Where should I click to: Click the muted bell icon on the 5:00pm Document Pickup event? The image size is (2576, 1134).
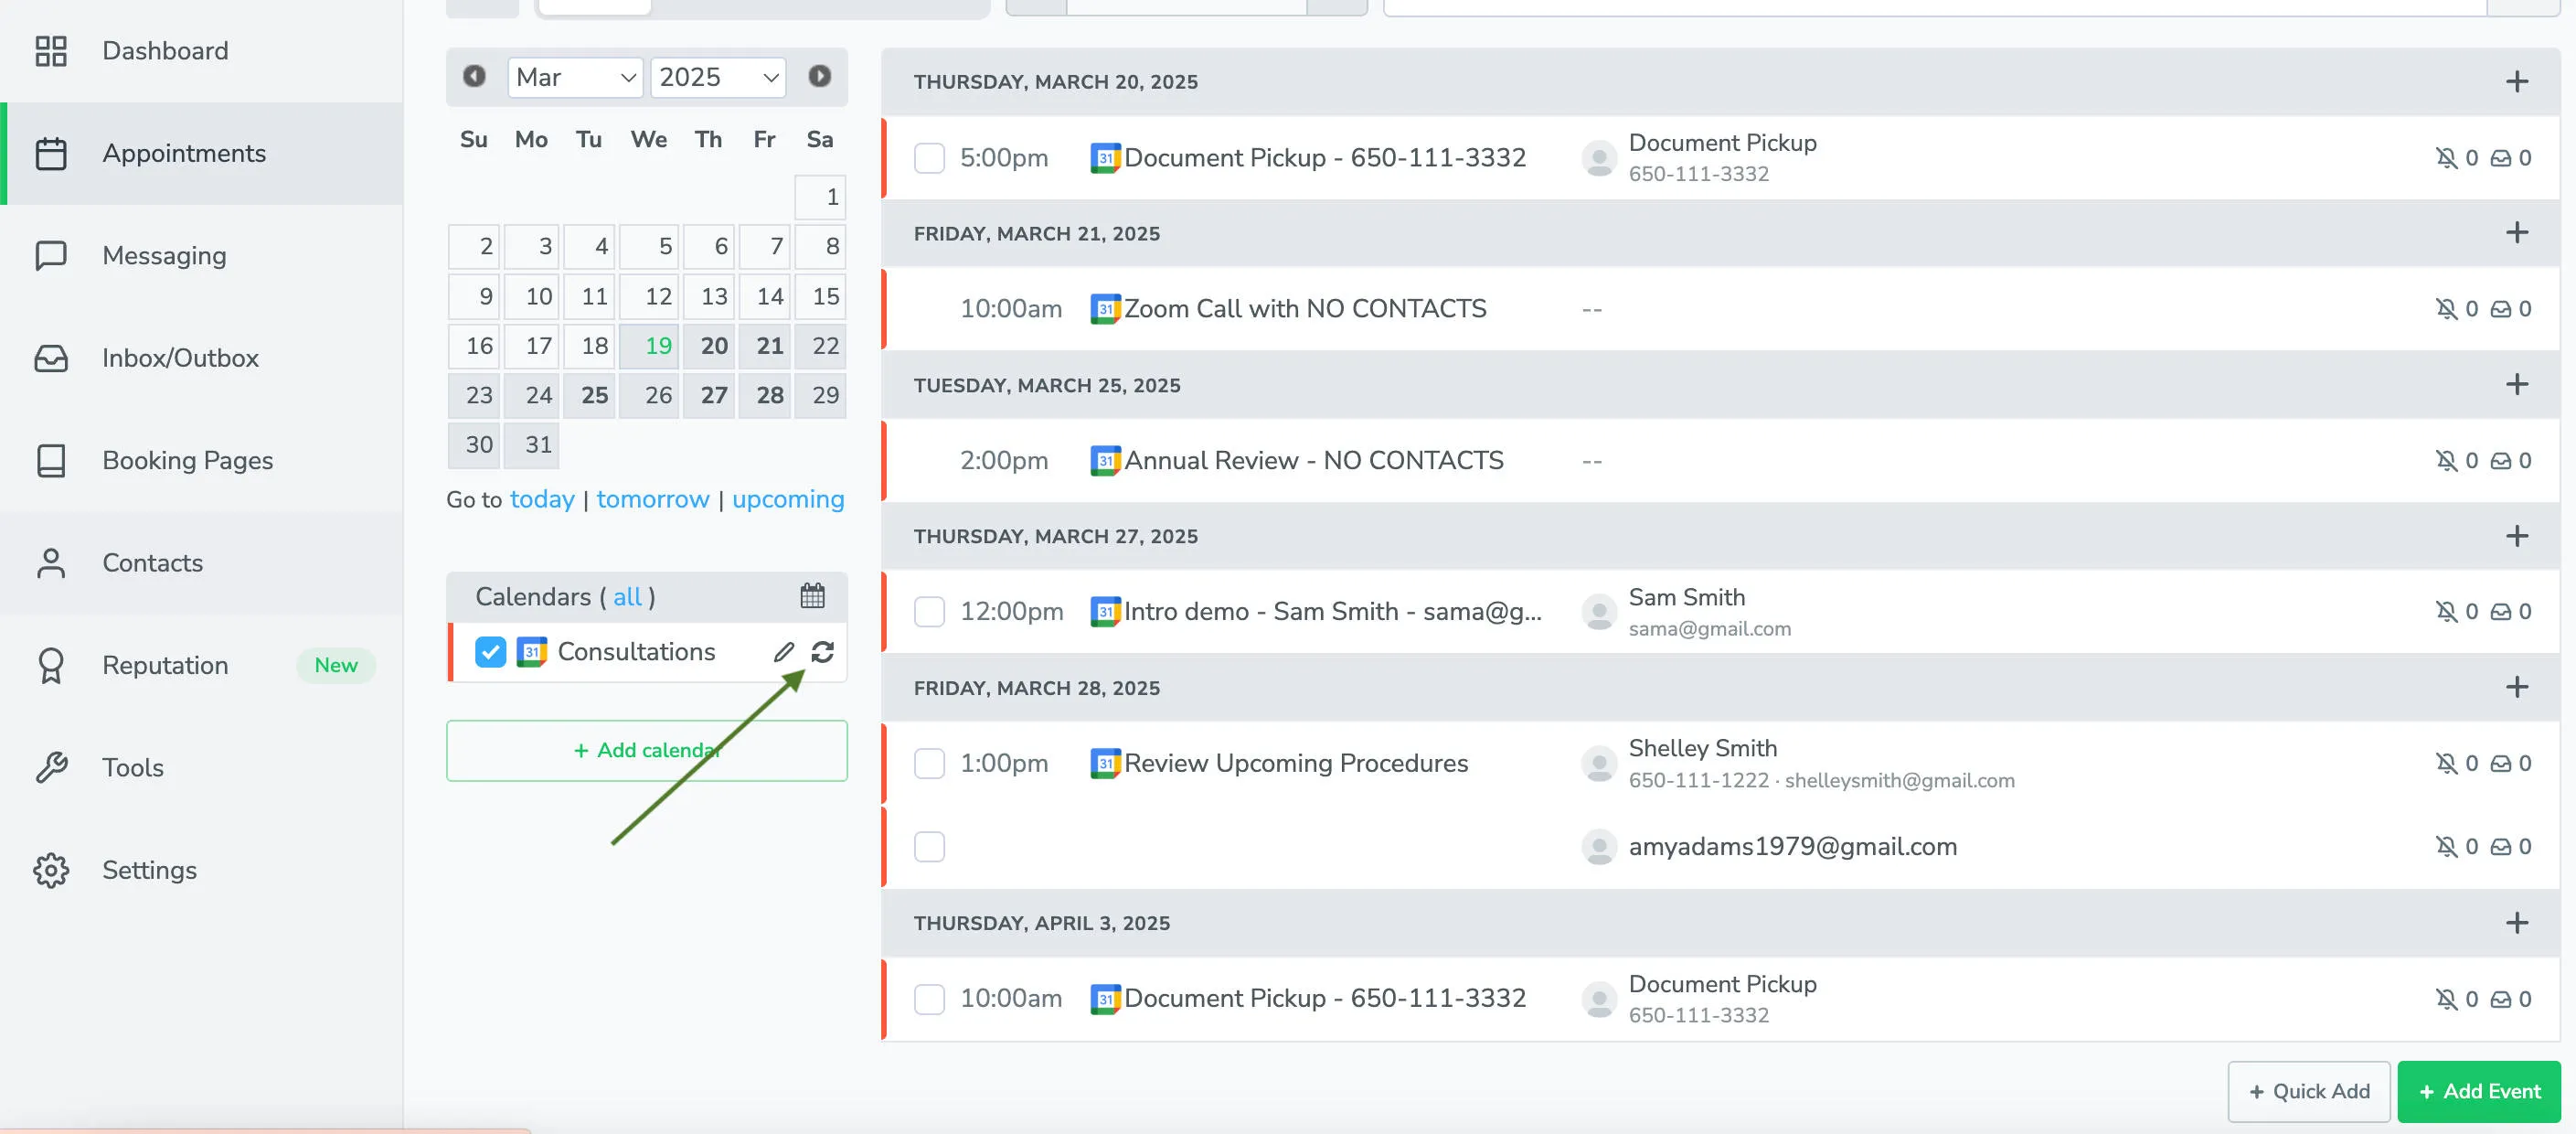click(2447, 157)
